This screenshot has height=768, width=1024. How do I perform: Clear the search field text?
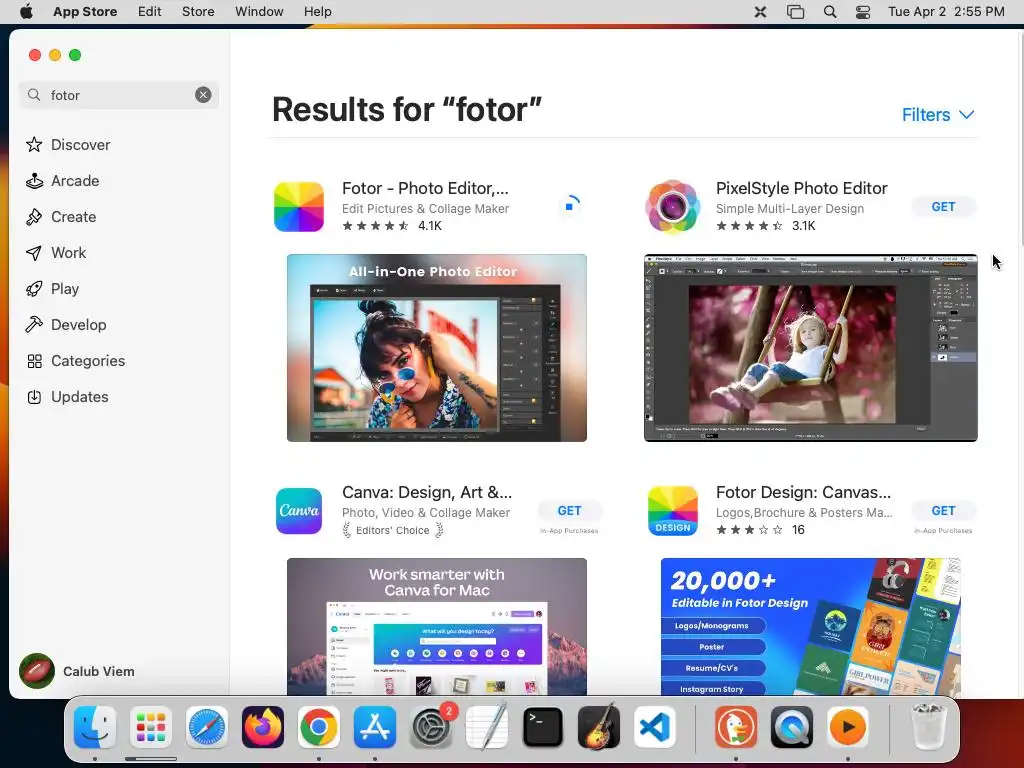tap(203, 95)
